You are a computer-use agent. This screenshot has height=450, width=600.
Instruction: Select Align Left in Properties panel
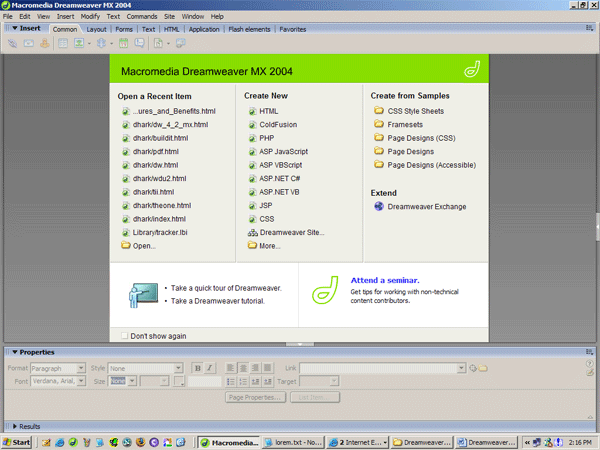(x=230, y=368)
